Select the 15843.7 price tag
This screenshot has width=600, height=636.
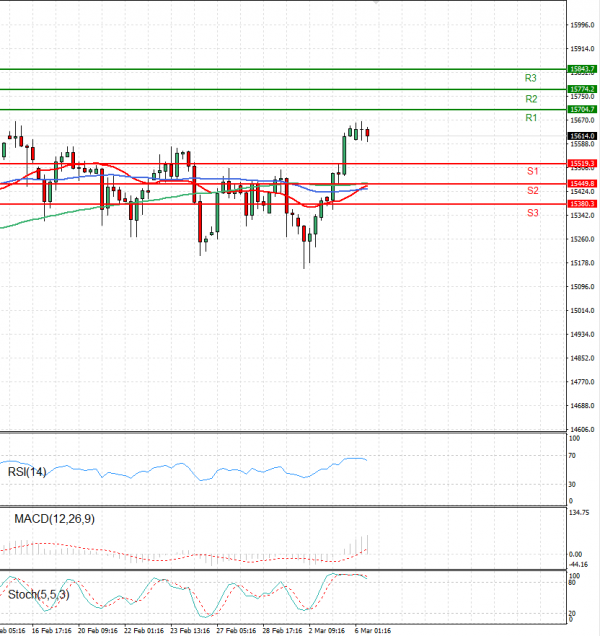tap(582, 69)
